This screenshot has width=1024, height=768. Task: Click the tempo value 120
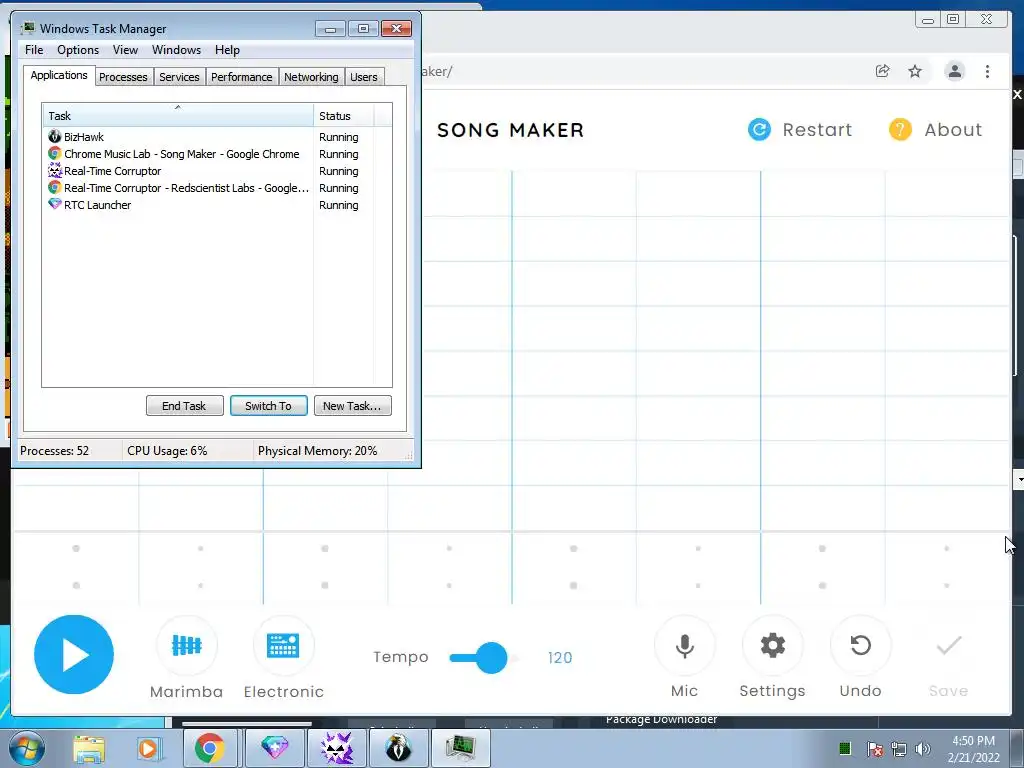560,658
